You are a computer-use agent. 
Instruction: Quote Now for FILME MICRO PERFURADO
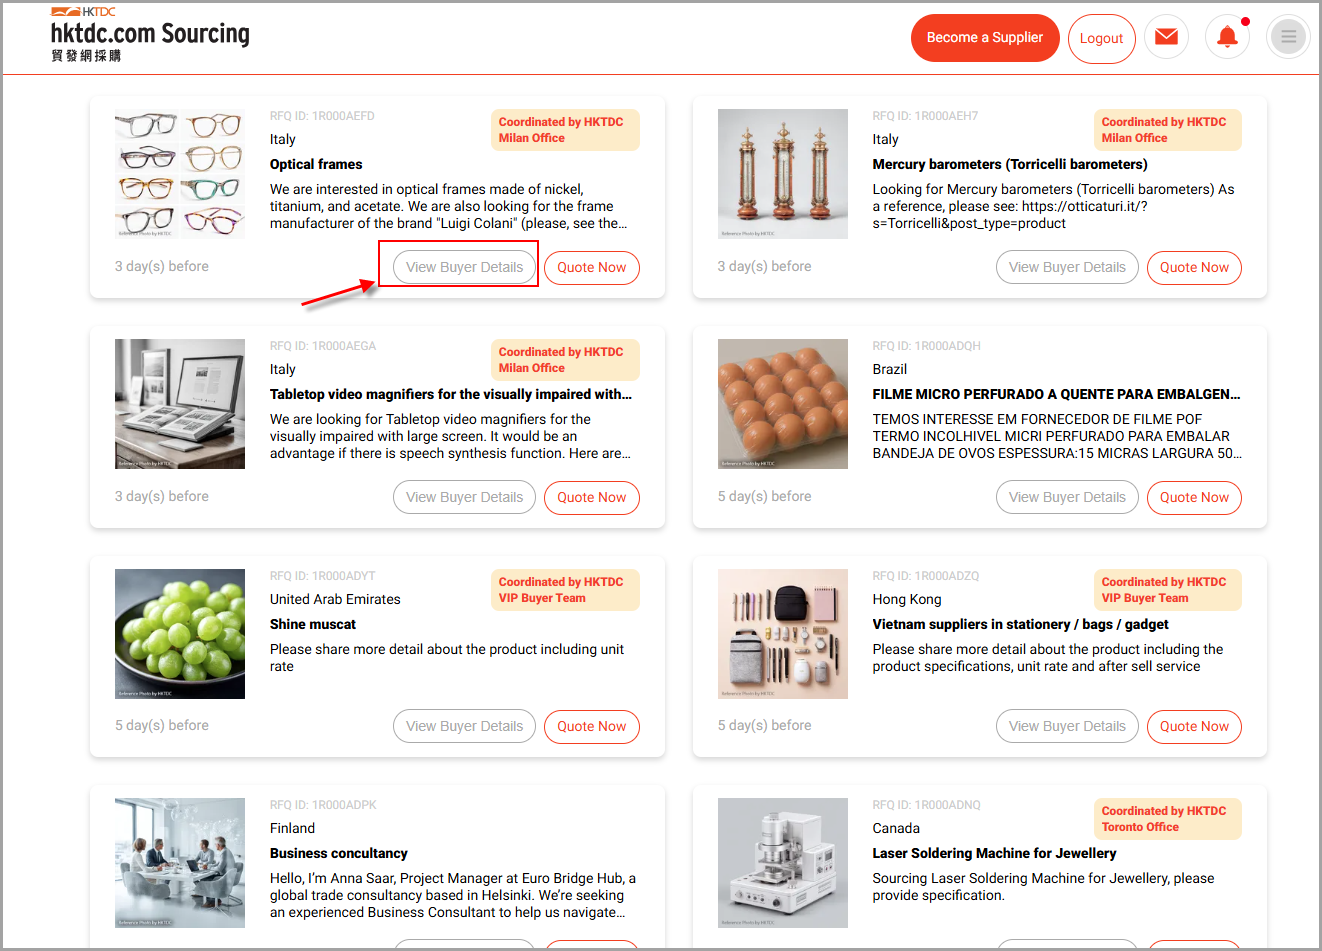pyautogui.click(x=1194, y=497)
